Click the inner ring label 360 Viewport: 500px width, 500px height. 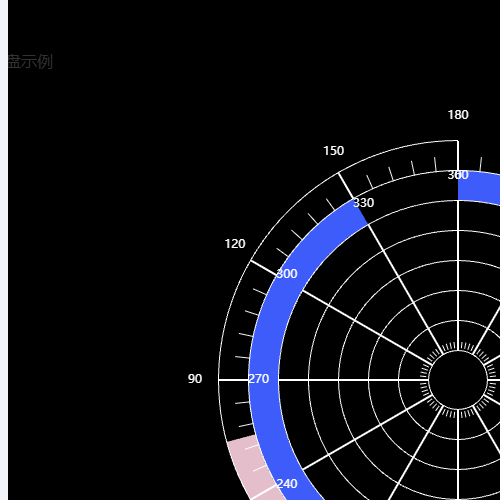coord(458,175)
